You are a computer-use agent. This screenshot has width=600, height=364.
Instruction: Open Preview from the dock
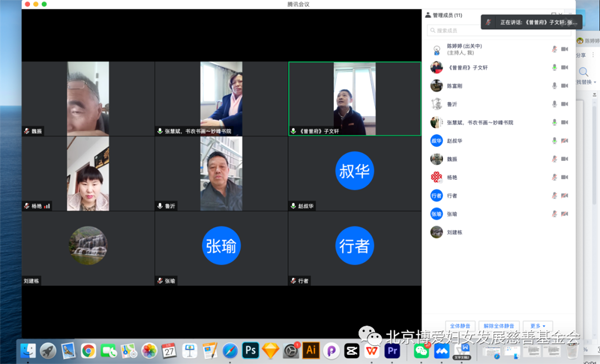68,351
